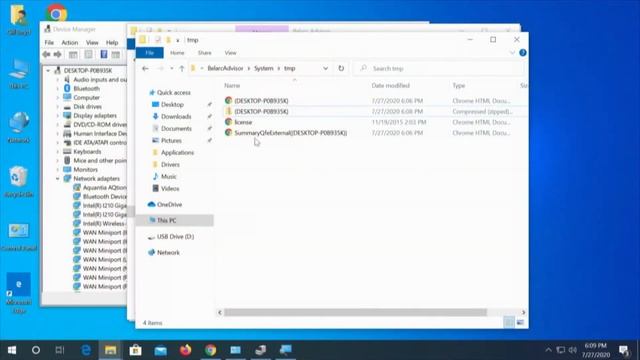Image resolution: width=640 pixels, height=360 pixels.
Task: Open notification center in system tray
Action: pyautogui.click(x=623, y=350)
